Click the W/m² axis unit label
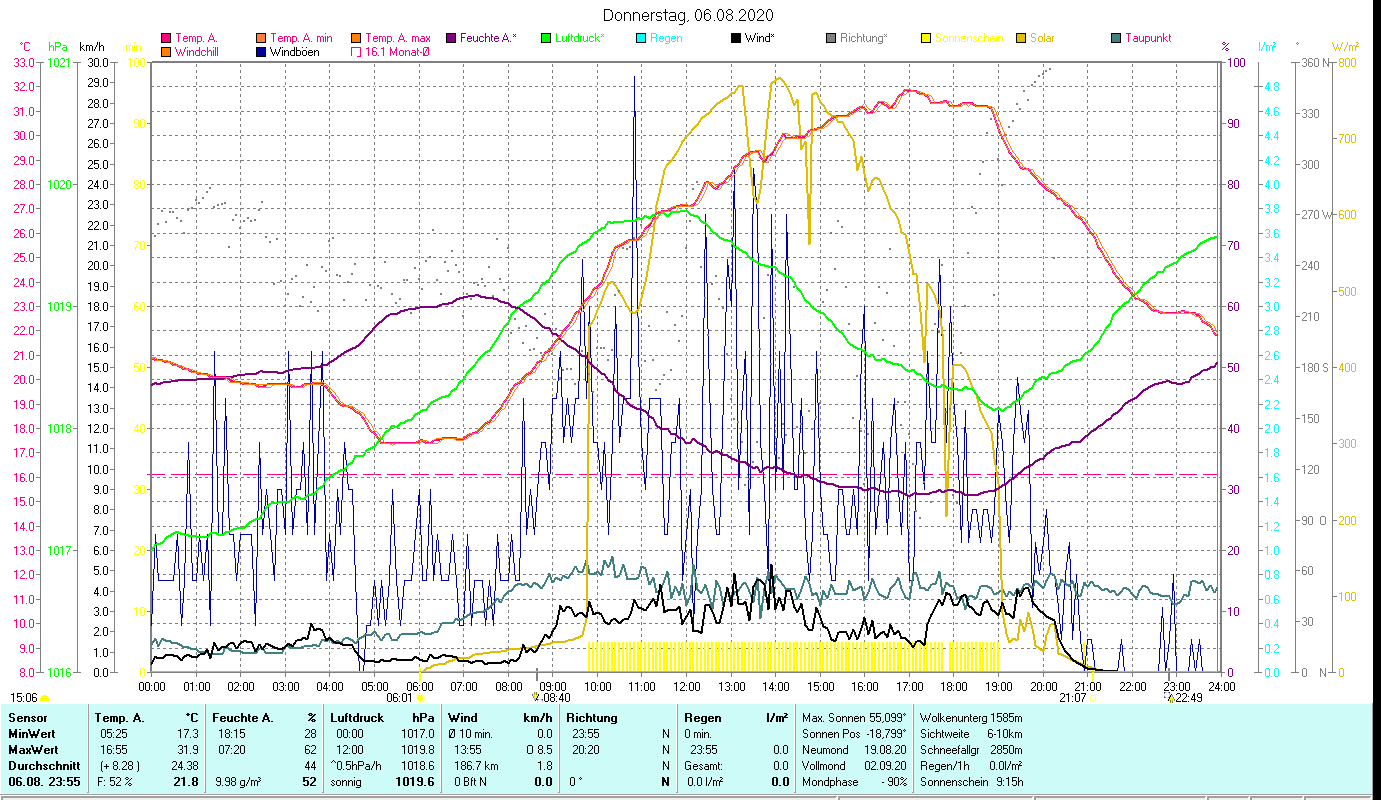This screenshot has height=800, width=1381. pyautogui.click(x=1346, y=47)
